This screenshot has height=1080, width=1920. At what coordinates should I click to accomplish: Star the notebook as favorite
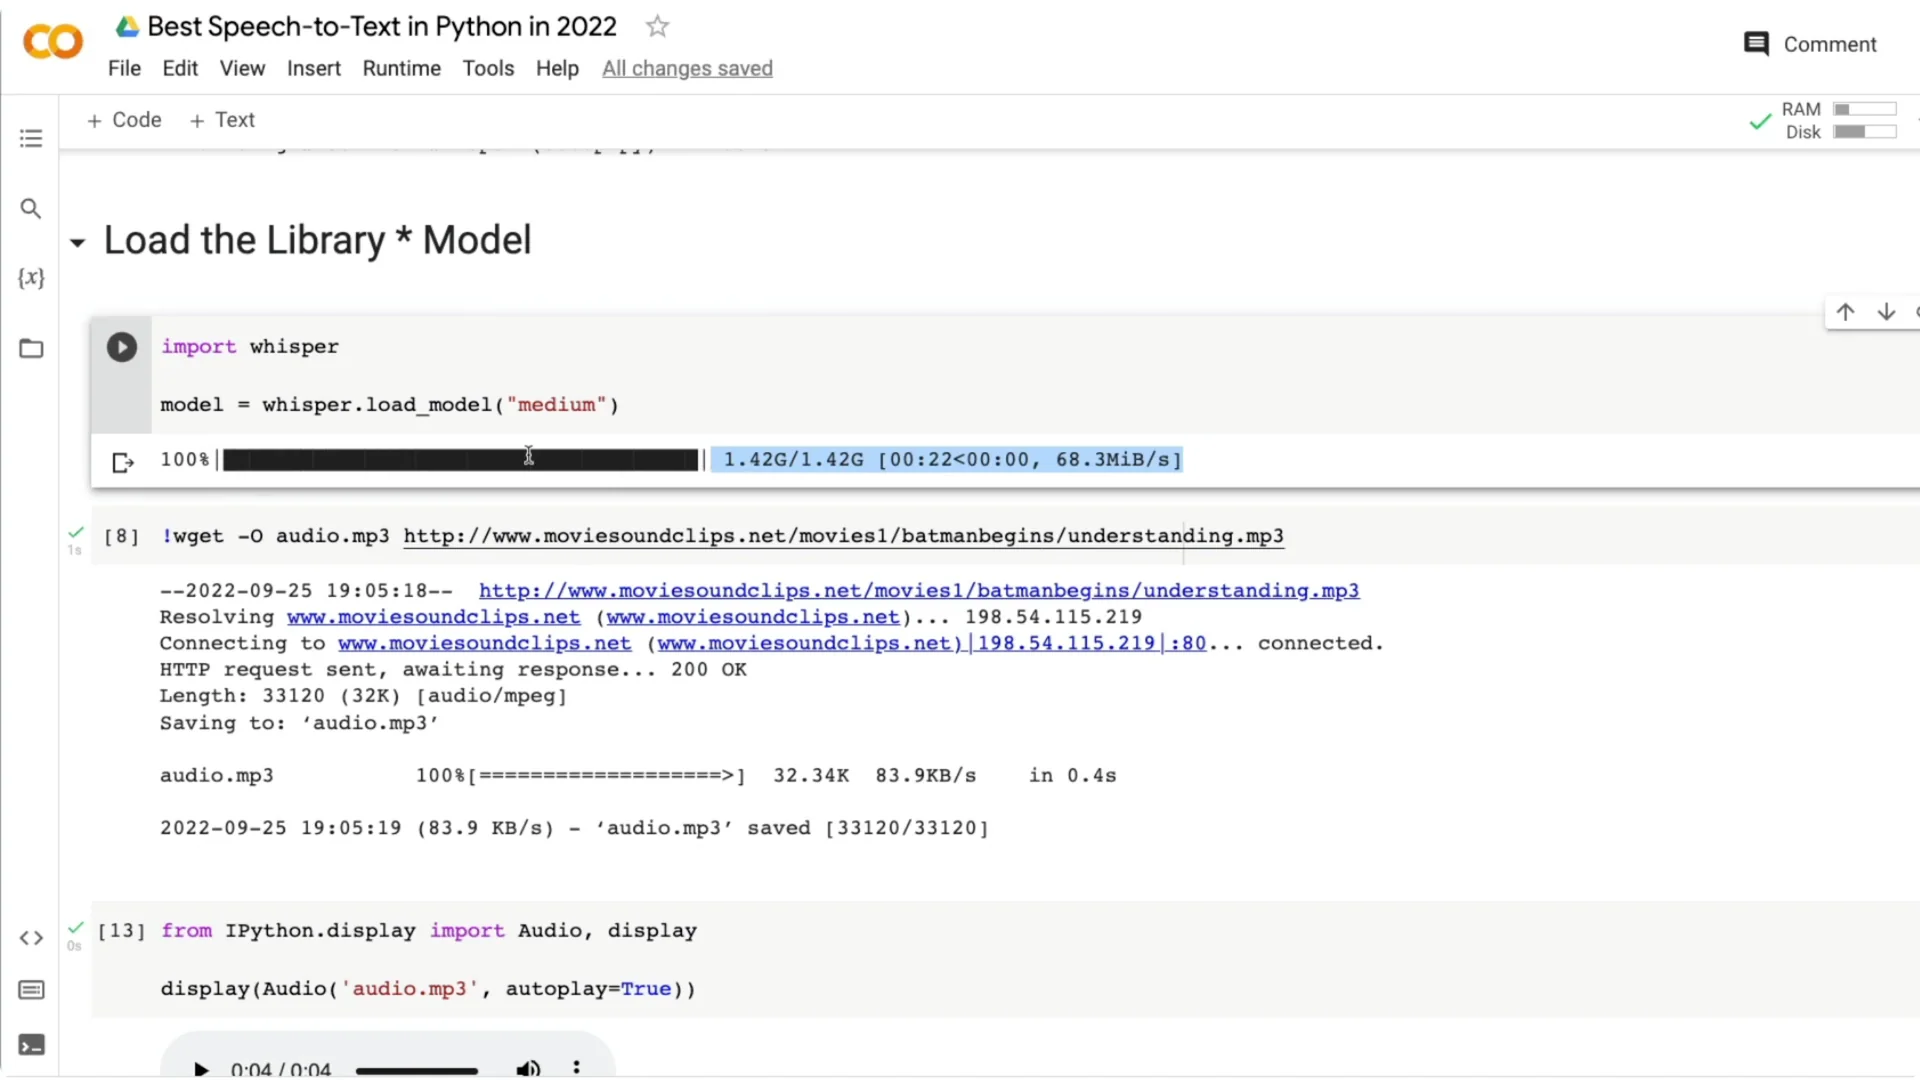[657, 26]
